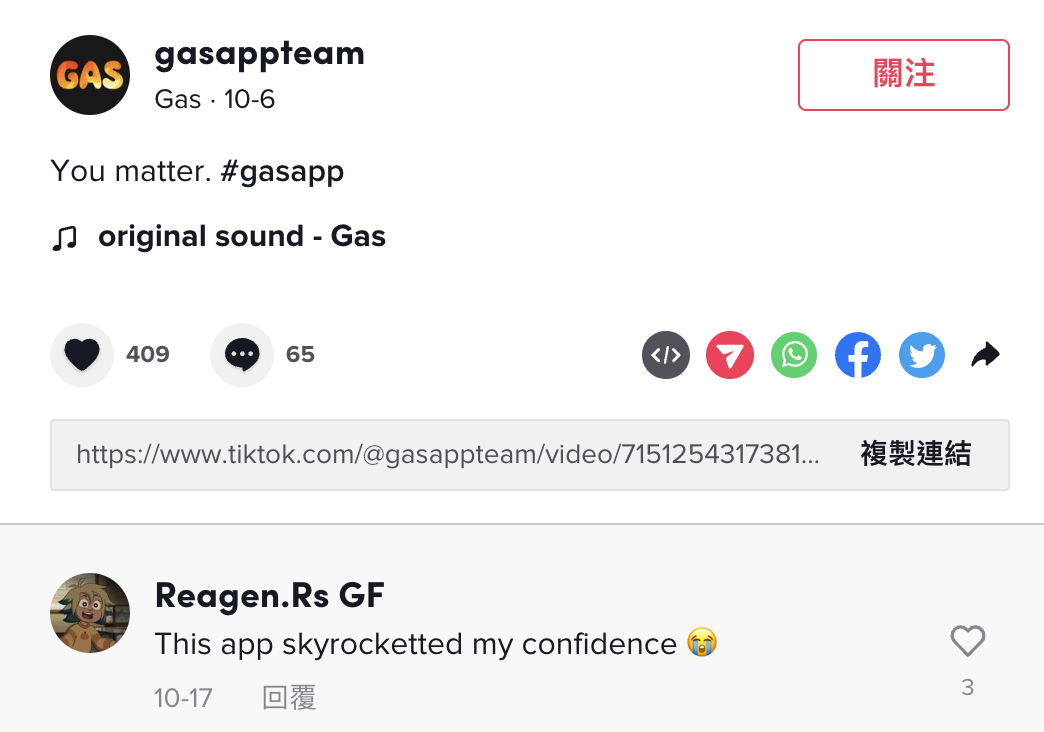Send to friends with red paper-plane icon
This screenshot has width=1044, height=732.
coord(730,355)
